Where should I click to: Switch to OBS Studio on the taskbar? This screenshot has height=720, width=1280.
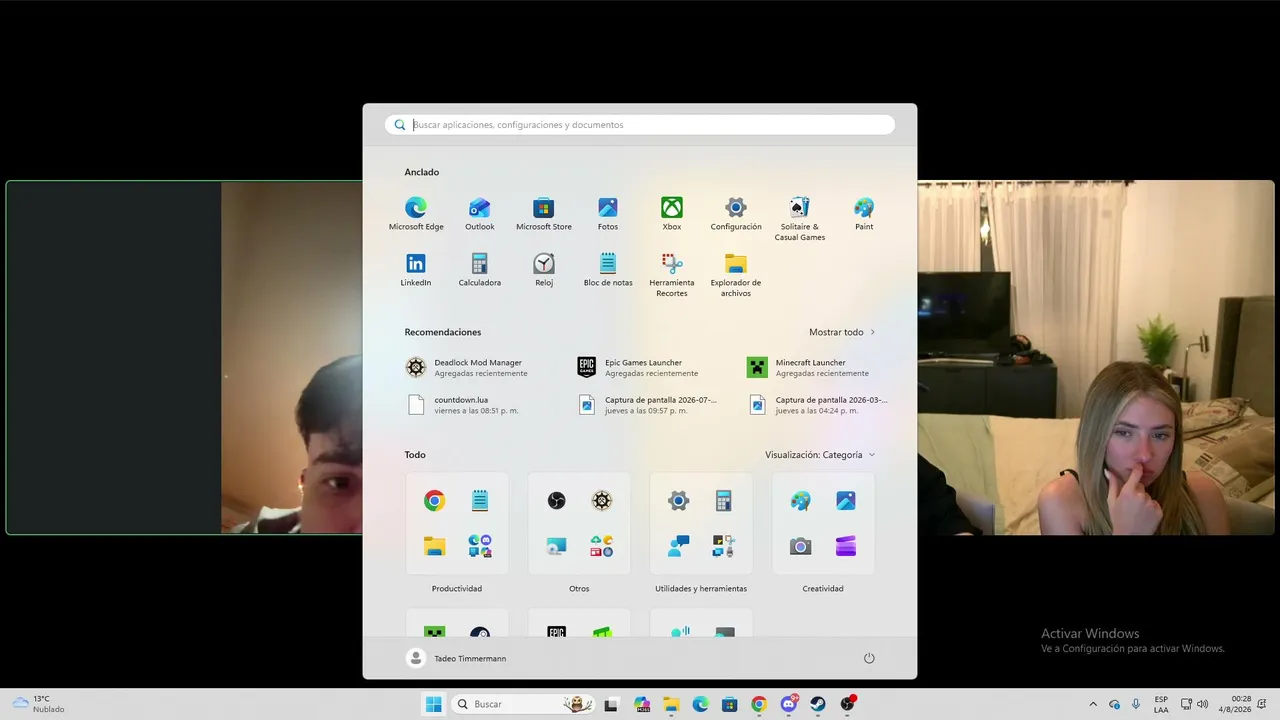tap(848, 704)
